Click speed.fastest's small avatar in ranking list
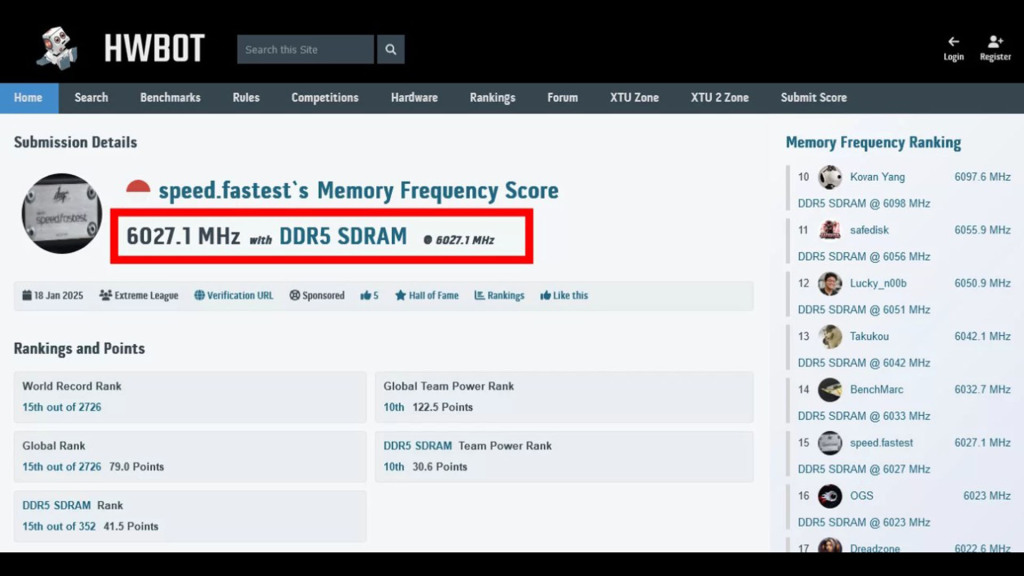Image resolution: width=1024 pixels, height=576 pixels. (830, 443)
